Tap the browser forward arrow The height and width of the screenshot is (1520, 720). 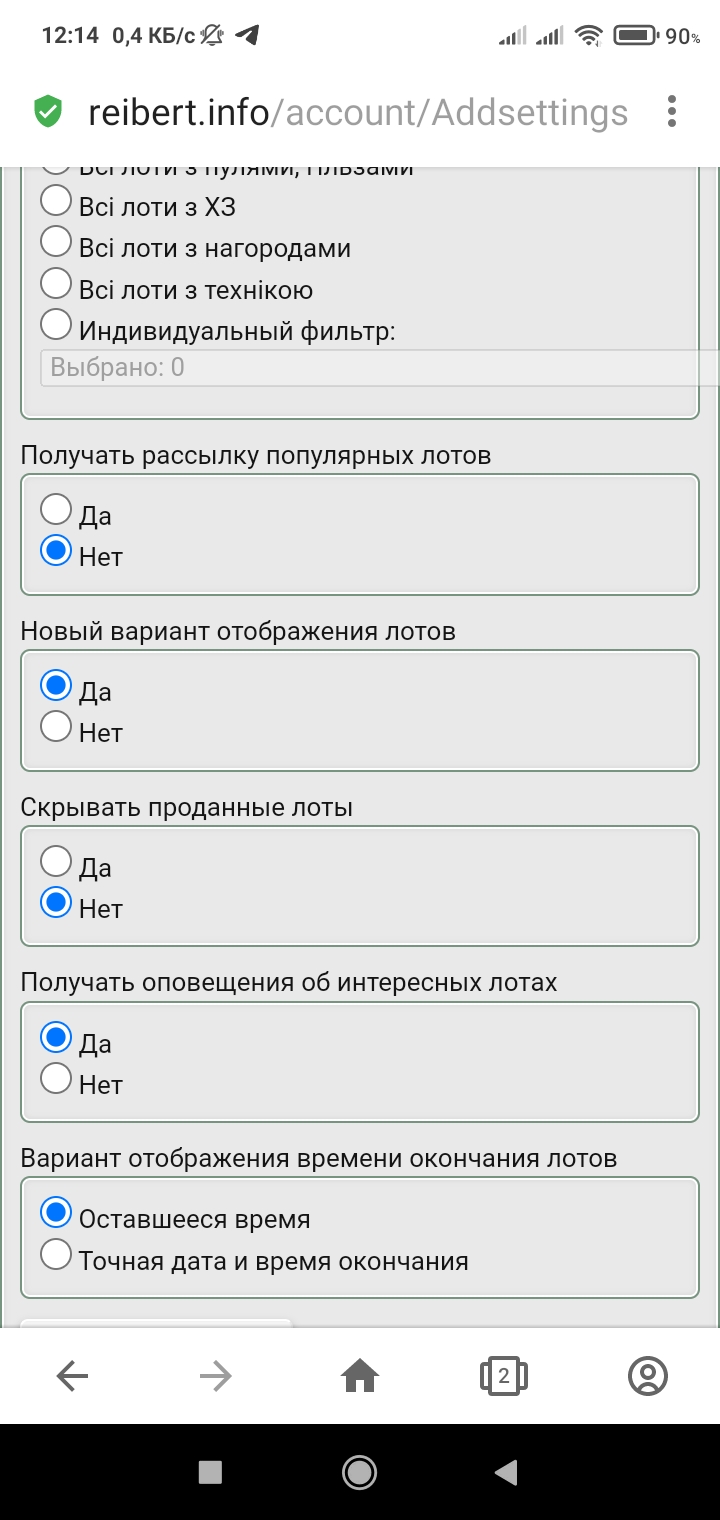[216, 1377]
